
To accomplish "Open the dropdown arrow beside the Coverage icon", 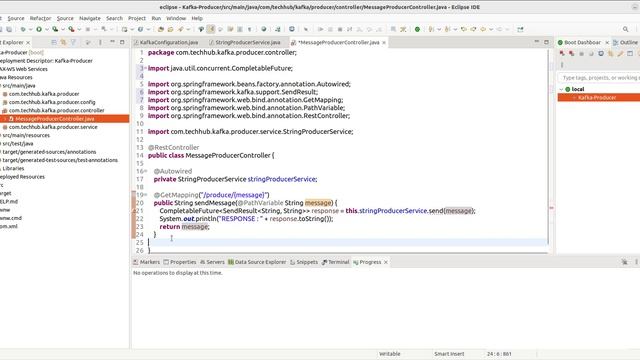I will pyautogui.click(x=62, y=29).
